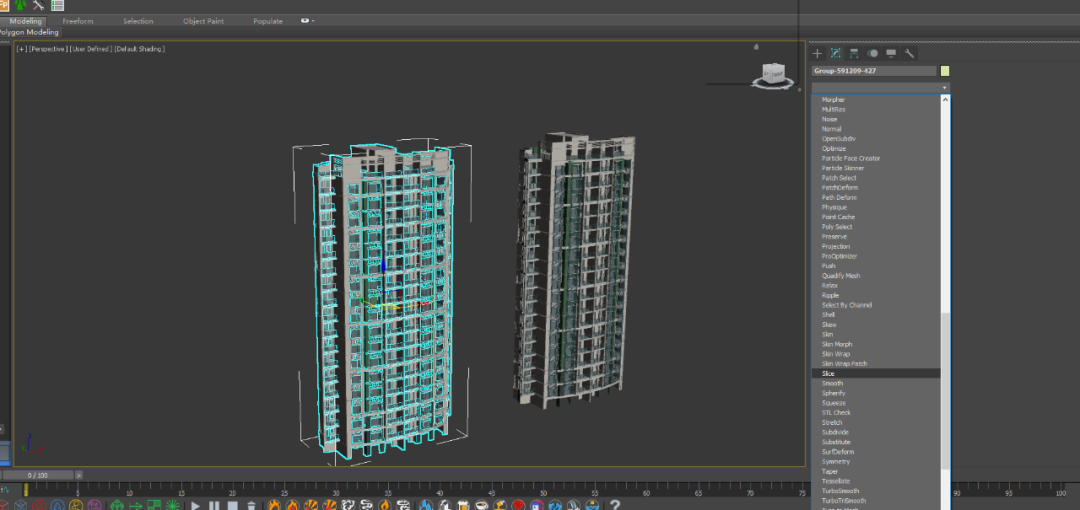Open the [User Defined] viewport menu
The width and height of the screenshot is (1080, 510).
[x=90, y=49]
